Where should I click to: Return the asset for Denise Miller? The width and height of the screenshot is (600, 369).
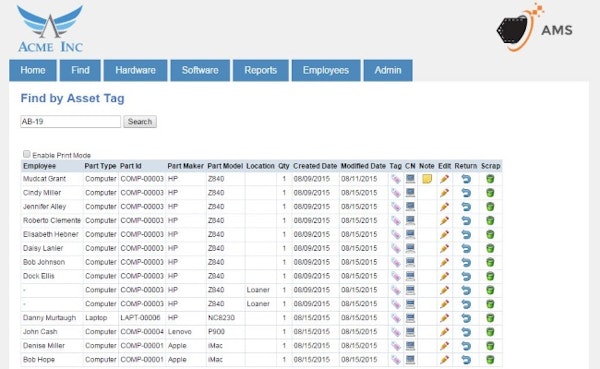click(x=466, y=346)
